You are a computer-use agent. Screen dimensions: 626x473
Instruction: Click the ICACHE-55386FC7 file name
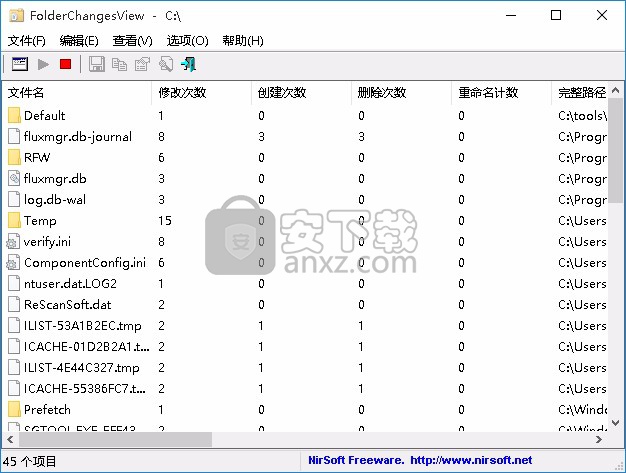tap(85, 388)
